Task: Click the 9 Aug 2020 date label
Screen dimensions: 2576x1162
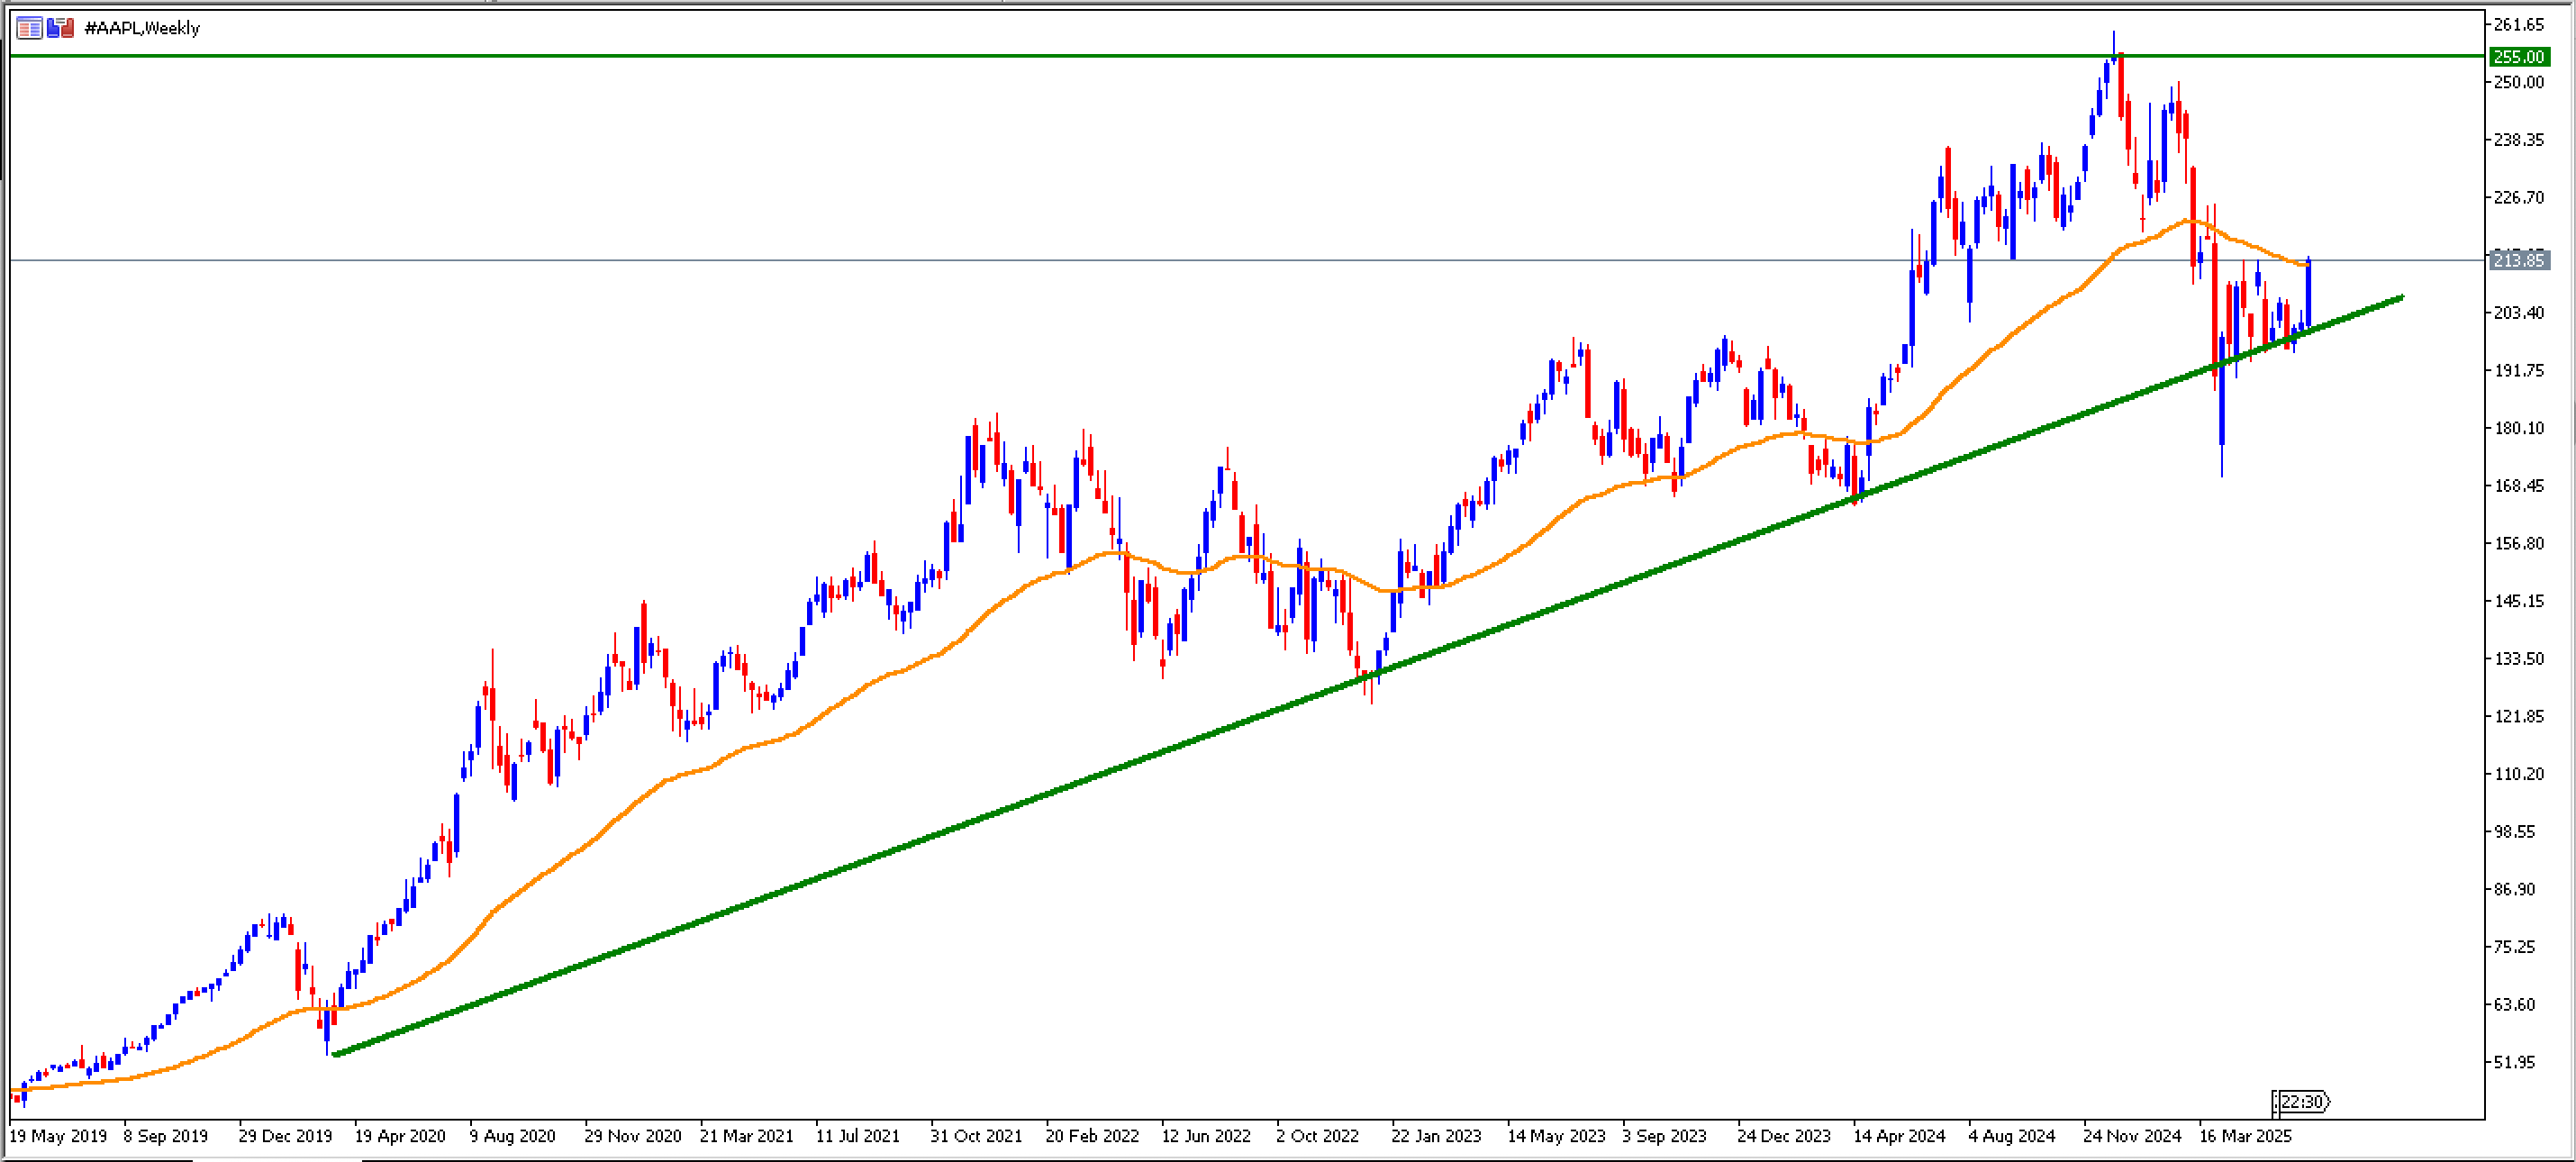Action: click(513, 1137)
